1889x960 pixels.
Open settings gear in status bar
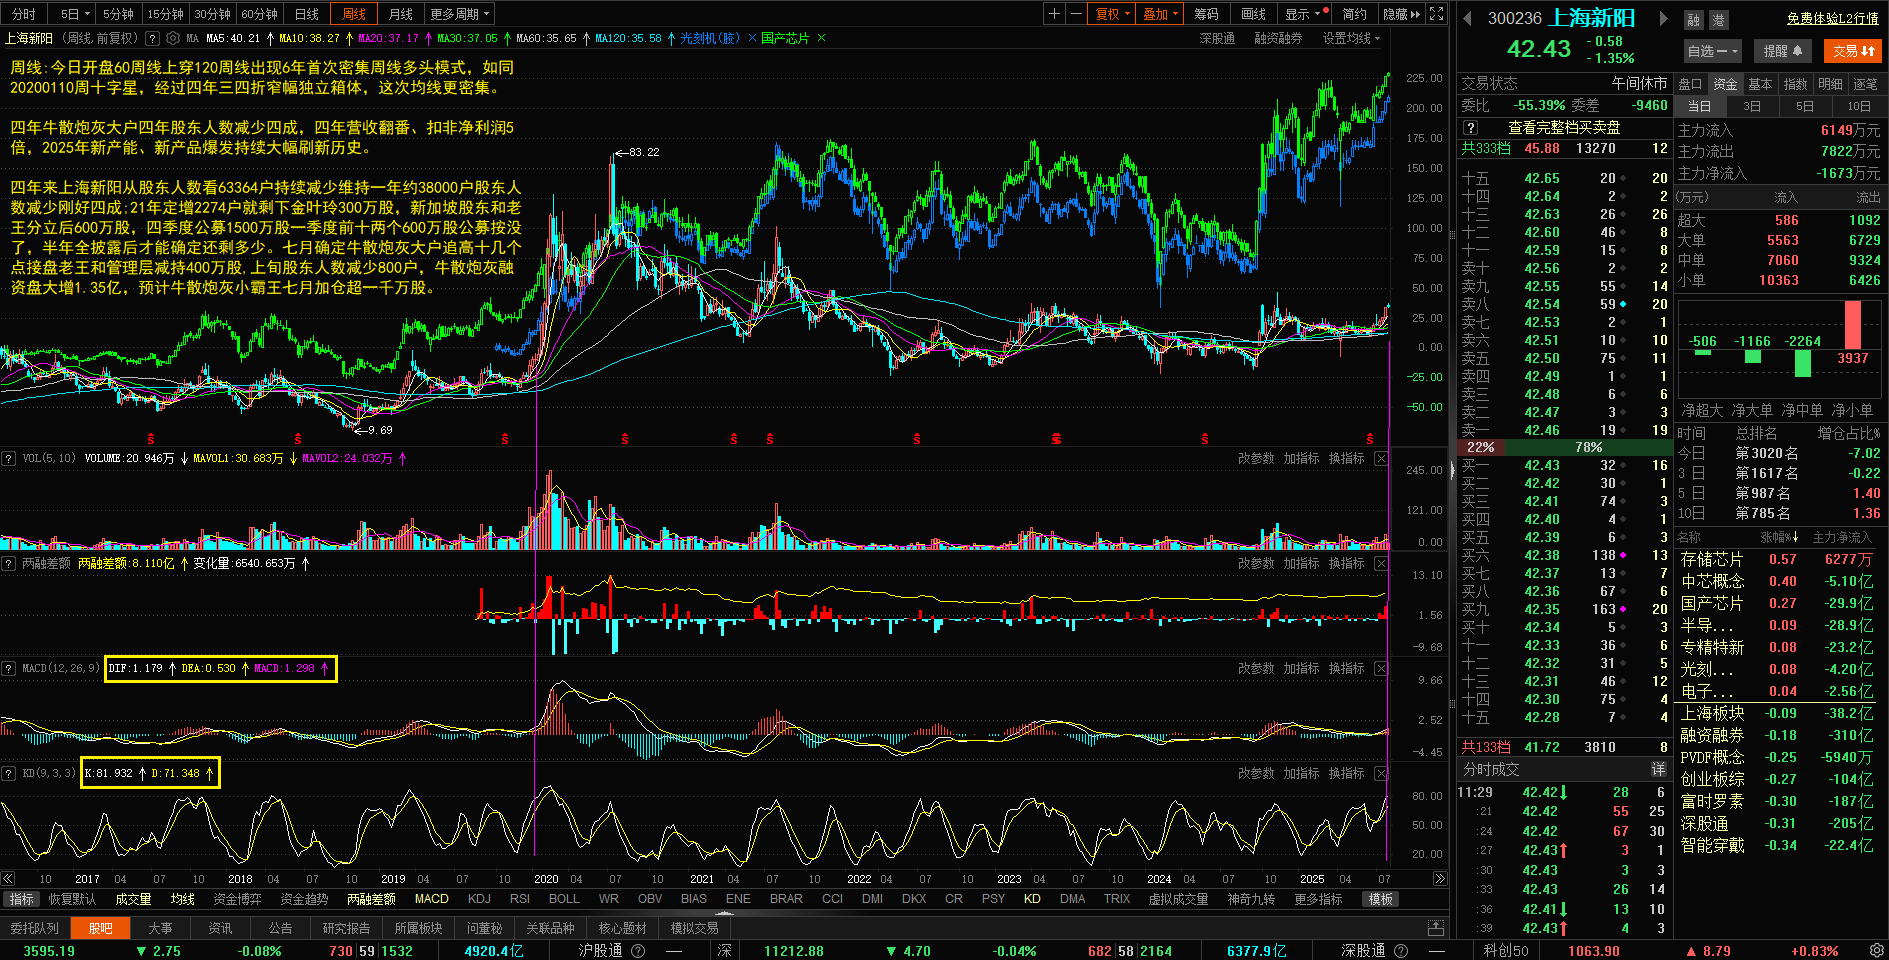pos(1876,950)
